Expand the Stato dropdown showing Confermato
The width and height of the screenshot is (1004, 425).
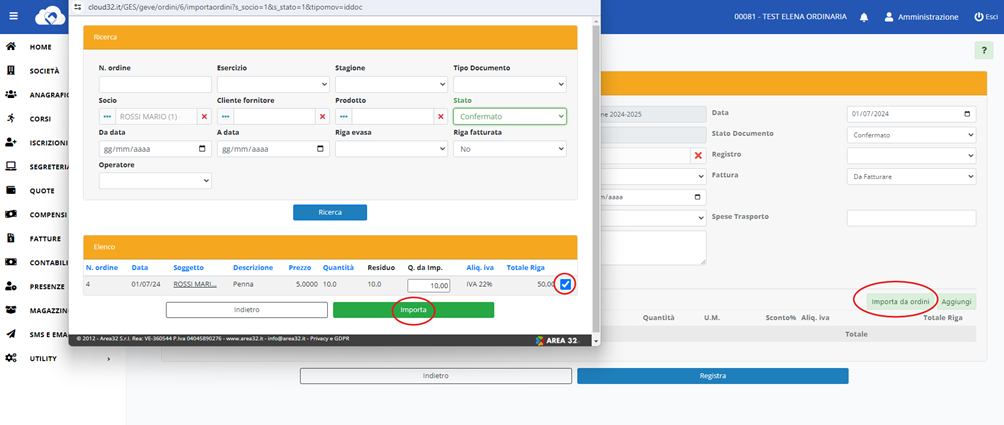click(510, 117)
